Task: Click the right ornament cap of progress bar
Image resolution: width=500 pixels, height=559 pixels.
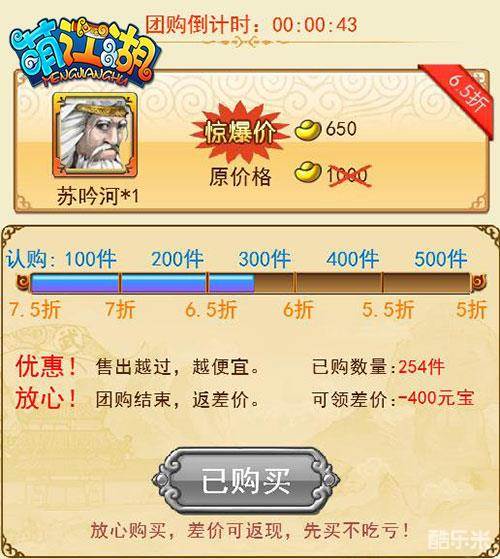Action: coord(478,283)
